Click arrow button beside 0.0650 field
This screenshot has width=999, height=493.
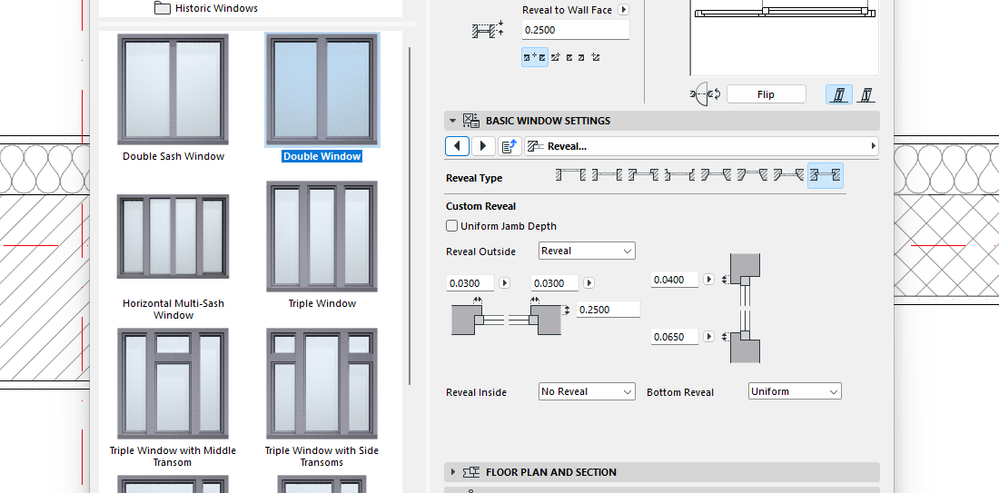[708, 336]
